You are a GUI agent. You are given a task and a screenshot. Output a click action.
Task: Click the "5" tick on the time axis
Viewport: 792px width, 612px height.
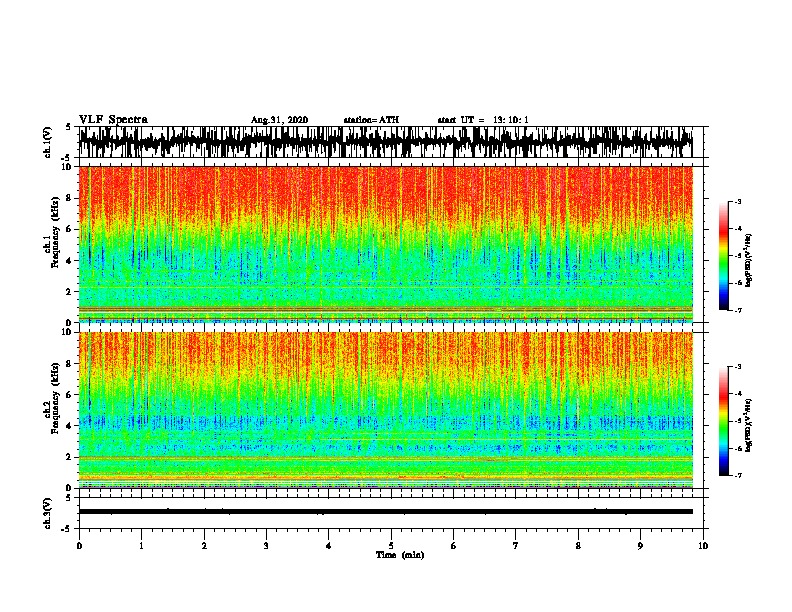(x=391, y=546)
